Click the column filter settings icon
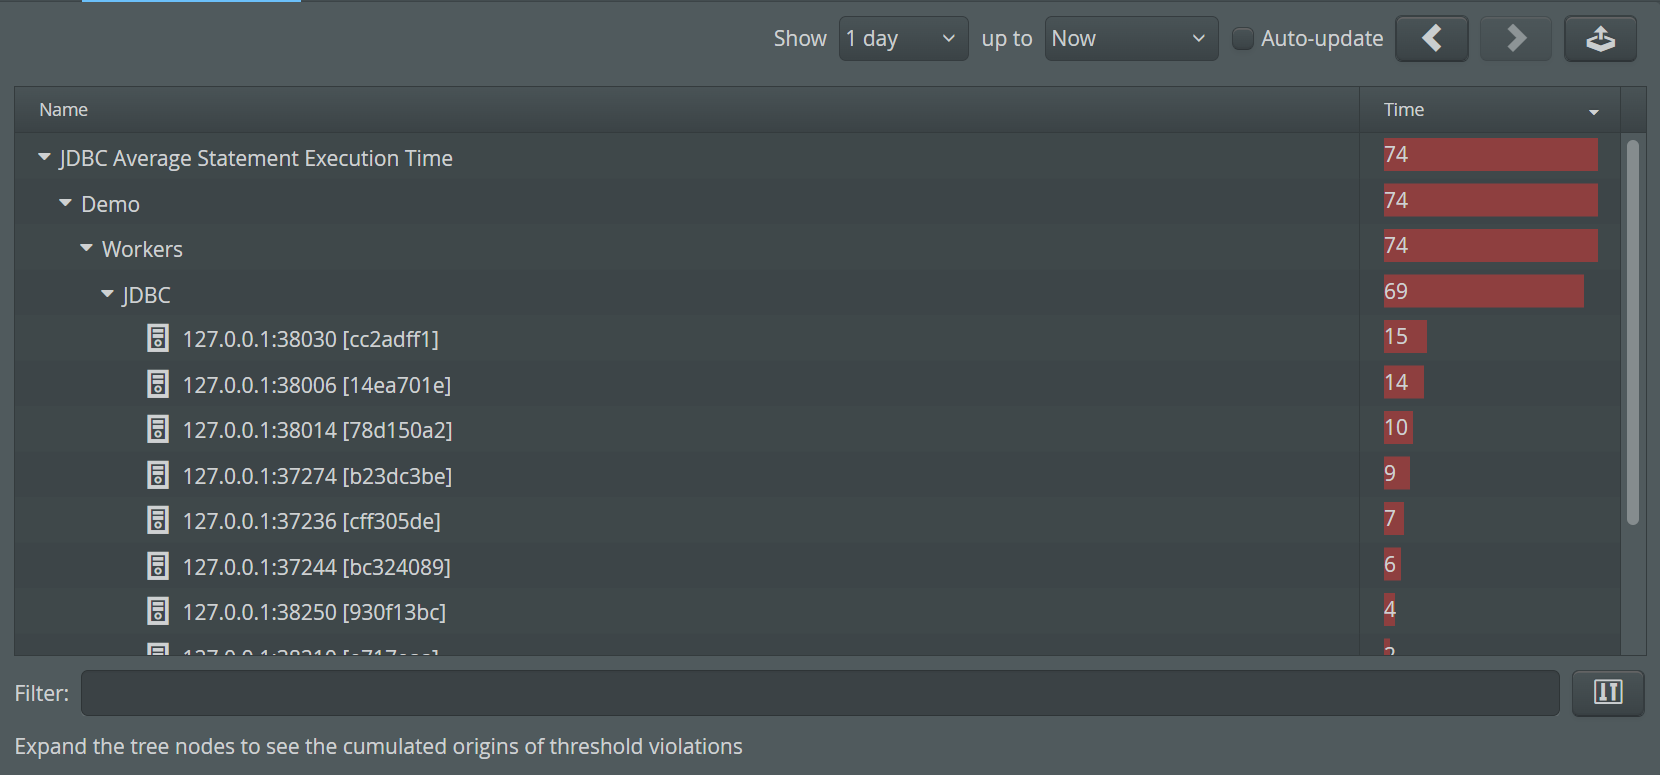This screenshot has width=1660, height=775. [1607, 692]
